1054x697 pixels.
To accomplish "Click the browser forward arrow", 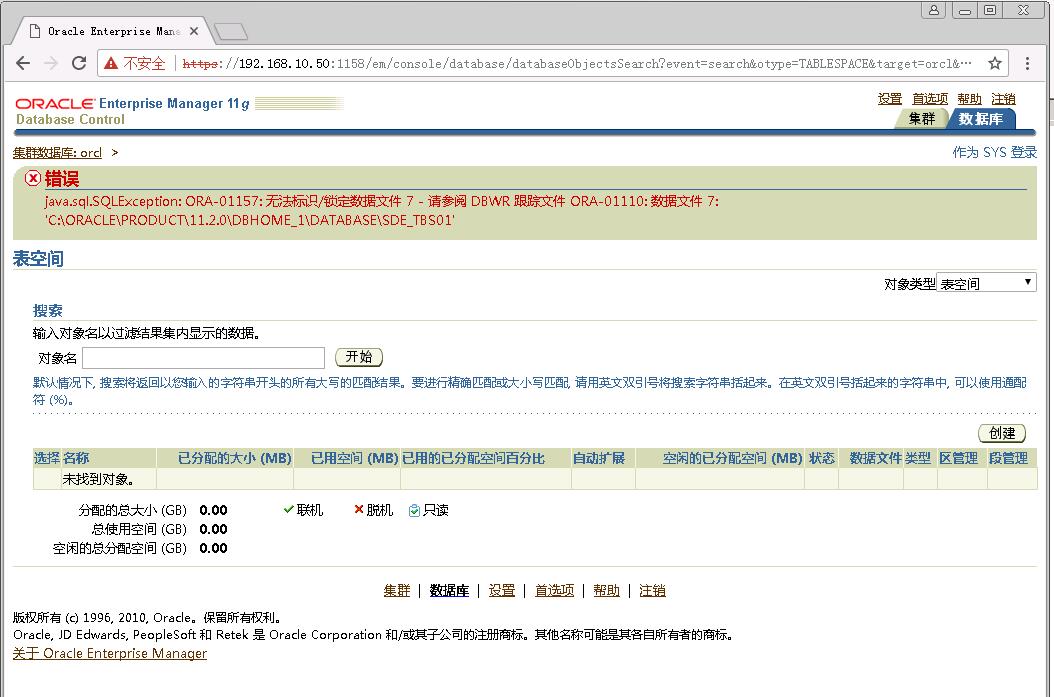I will click(51, 63).
